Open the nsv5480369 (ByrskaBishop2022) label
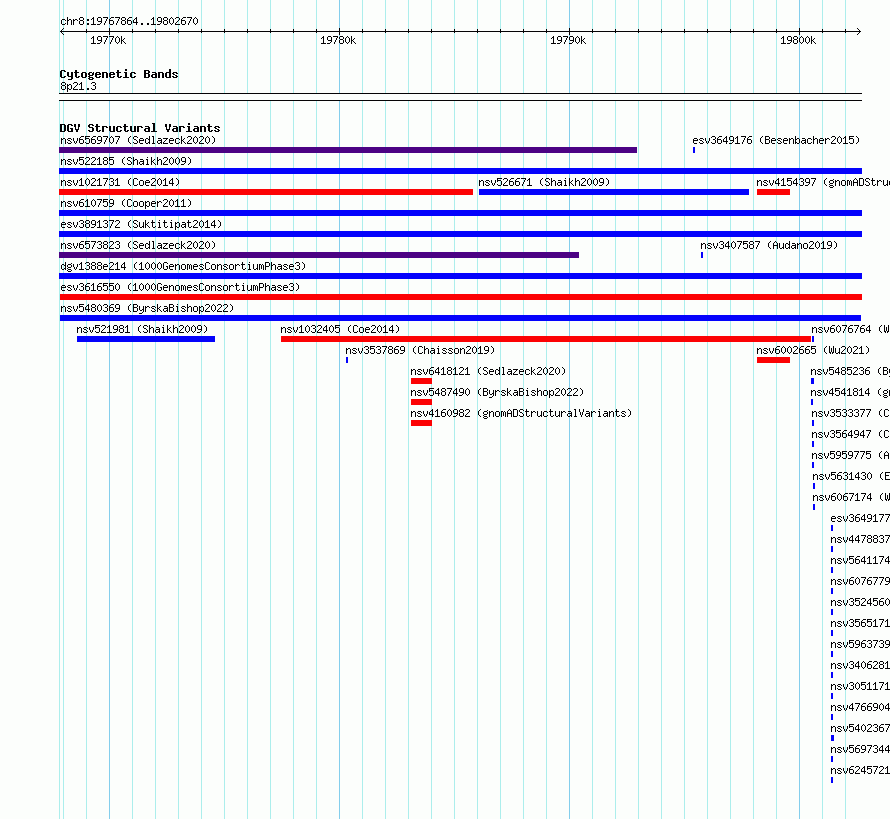Viewport: 890px width, 819px height. 147,308
